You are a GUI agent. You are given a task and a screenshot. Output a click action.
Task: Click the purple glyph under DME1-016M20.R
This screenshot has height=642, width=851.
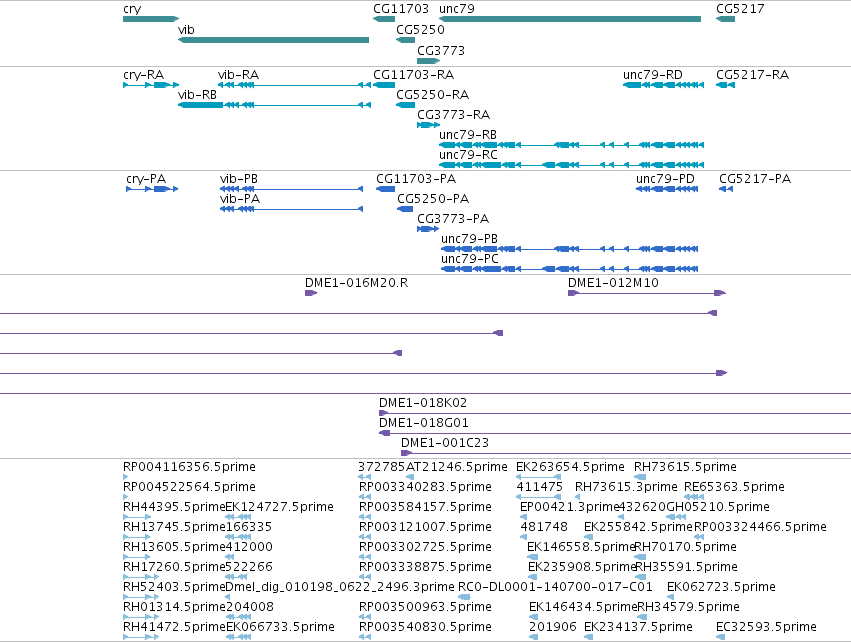tap(310, 293)
